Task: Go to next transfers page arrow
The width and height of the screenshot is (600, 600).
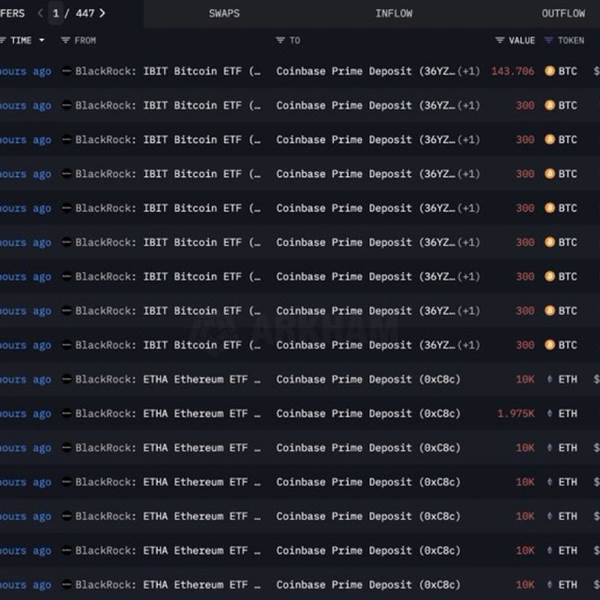Action: click(x=102, y=13)
